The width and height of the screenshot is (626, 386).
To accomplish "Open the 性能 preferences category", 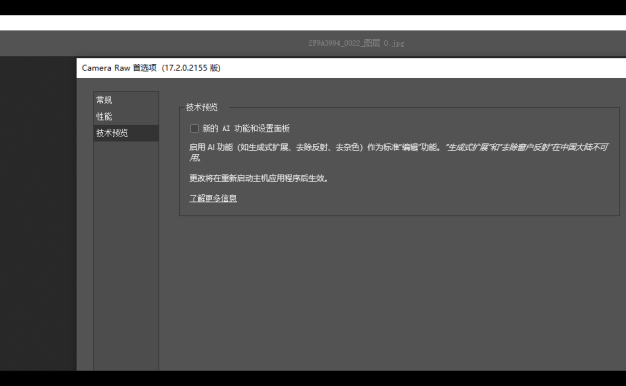I will (126, 117).
